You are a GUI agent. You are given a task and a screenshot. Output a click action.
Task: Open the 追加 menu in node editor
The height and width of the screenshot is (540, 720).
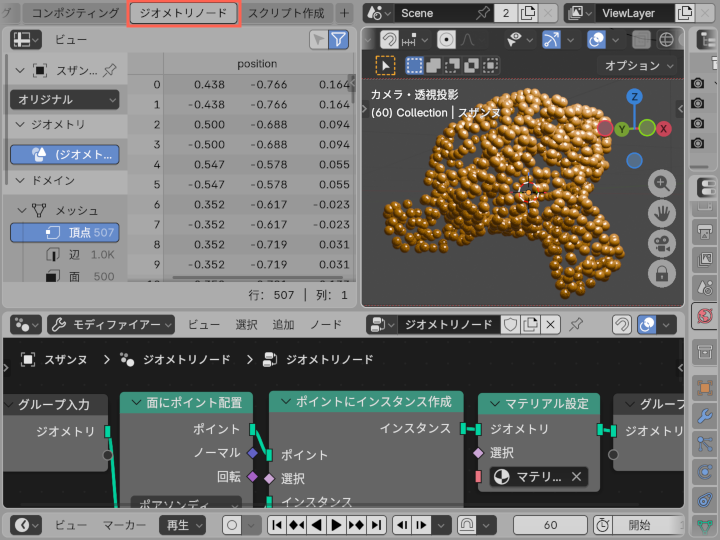point(283,325)
